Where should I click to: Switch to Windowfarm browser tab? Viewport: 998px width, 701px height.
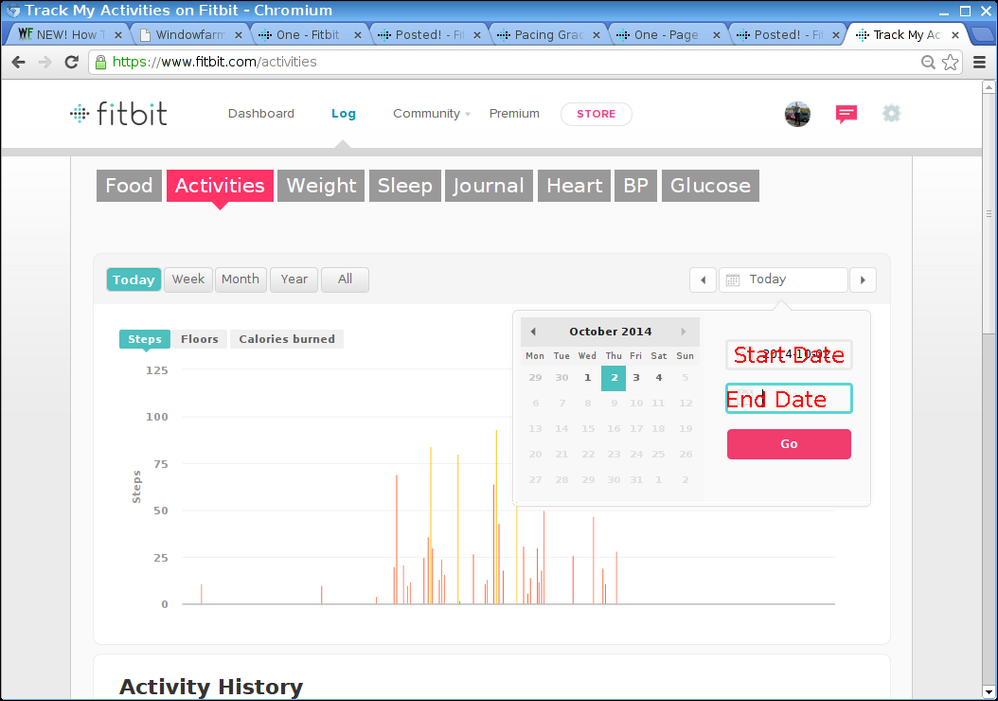190,35
